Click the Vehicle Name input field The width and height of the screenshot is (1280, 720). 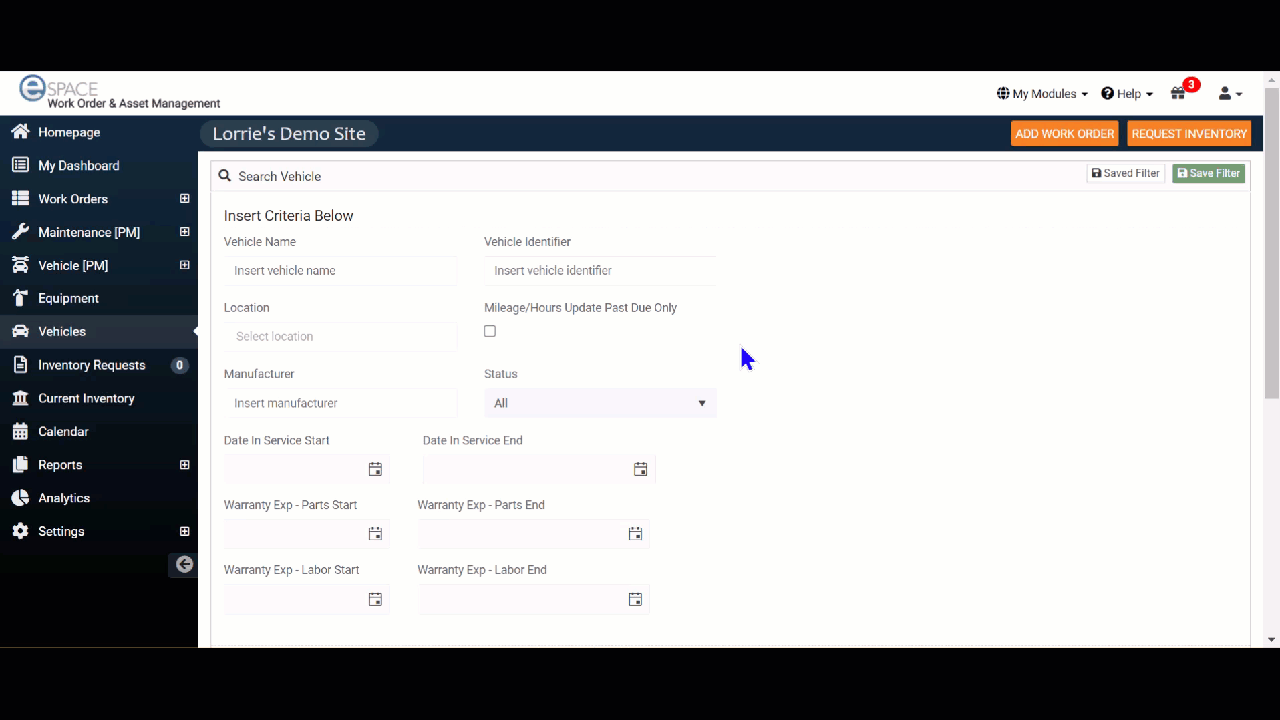pyautogui.click(x=340, y=270)
